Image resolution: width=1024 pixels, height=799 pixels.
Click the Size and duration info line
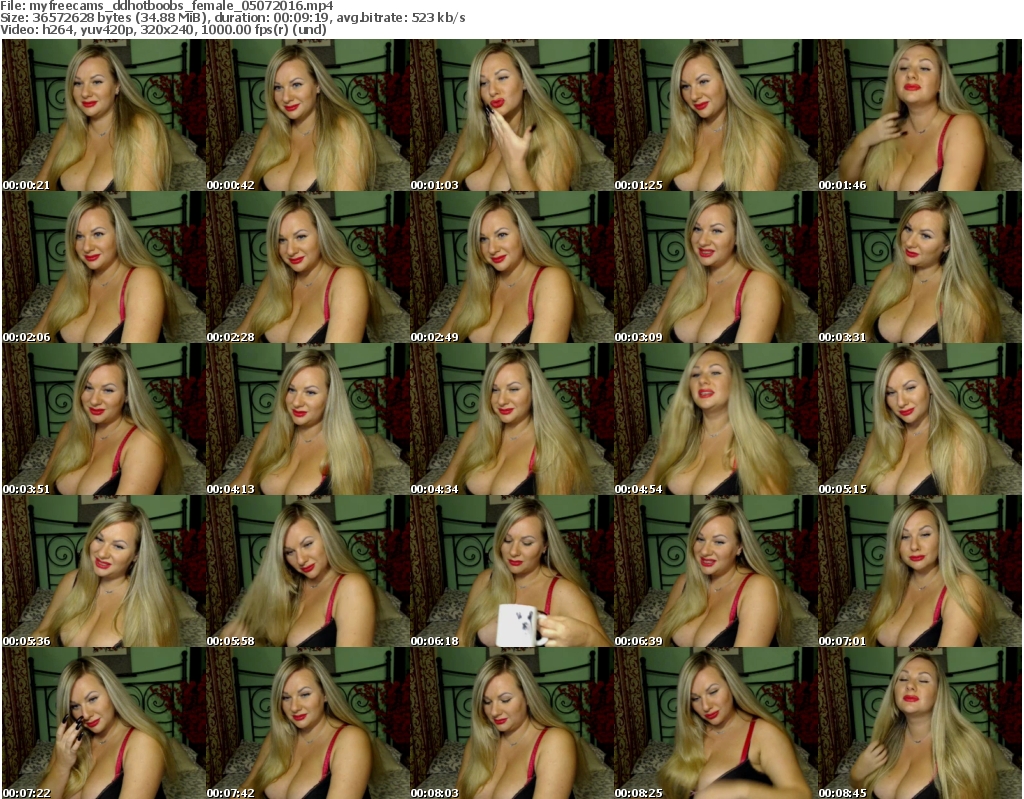(232, 18)
